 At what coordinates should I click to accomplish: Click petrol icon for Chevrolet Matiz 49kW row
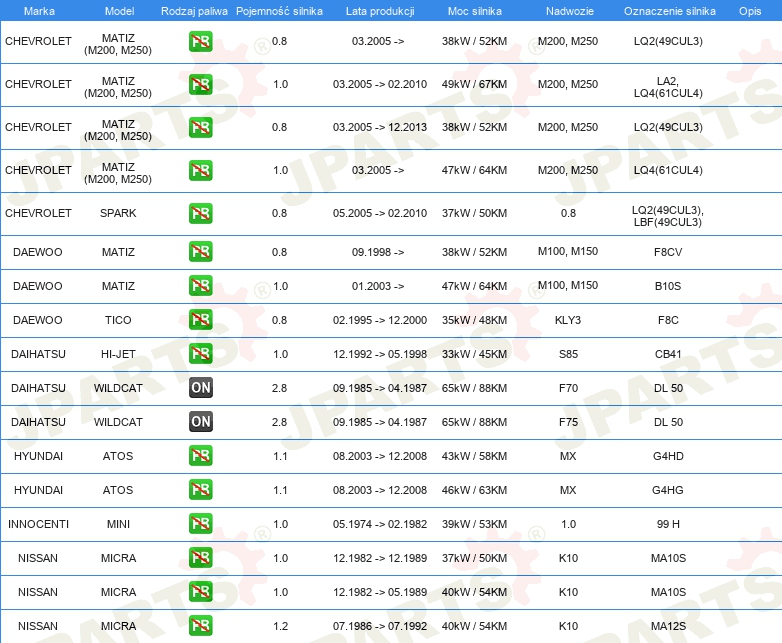(x=200, y=84)
